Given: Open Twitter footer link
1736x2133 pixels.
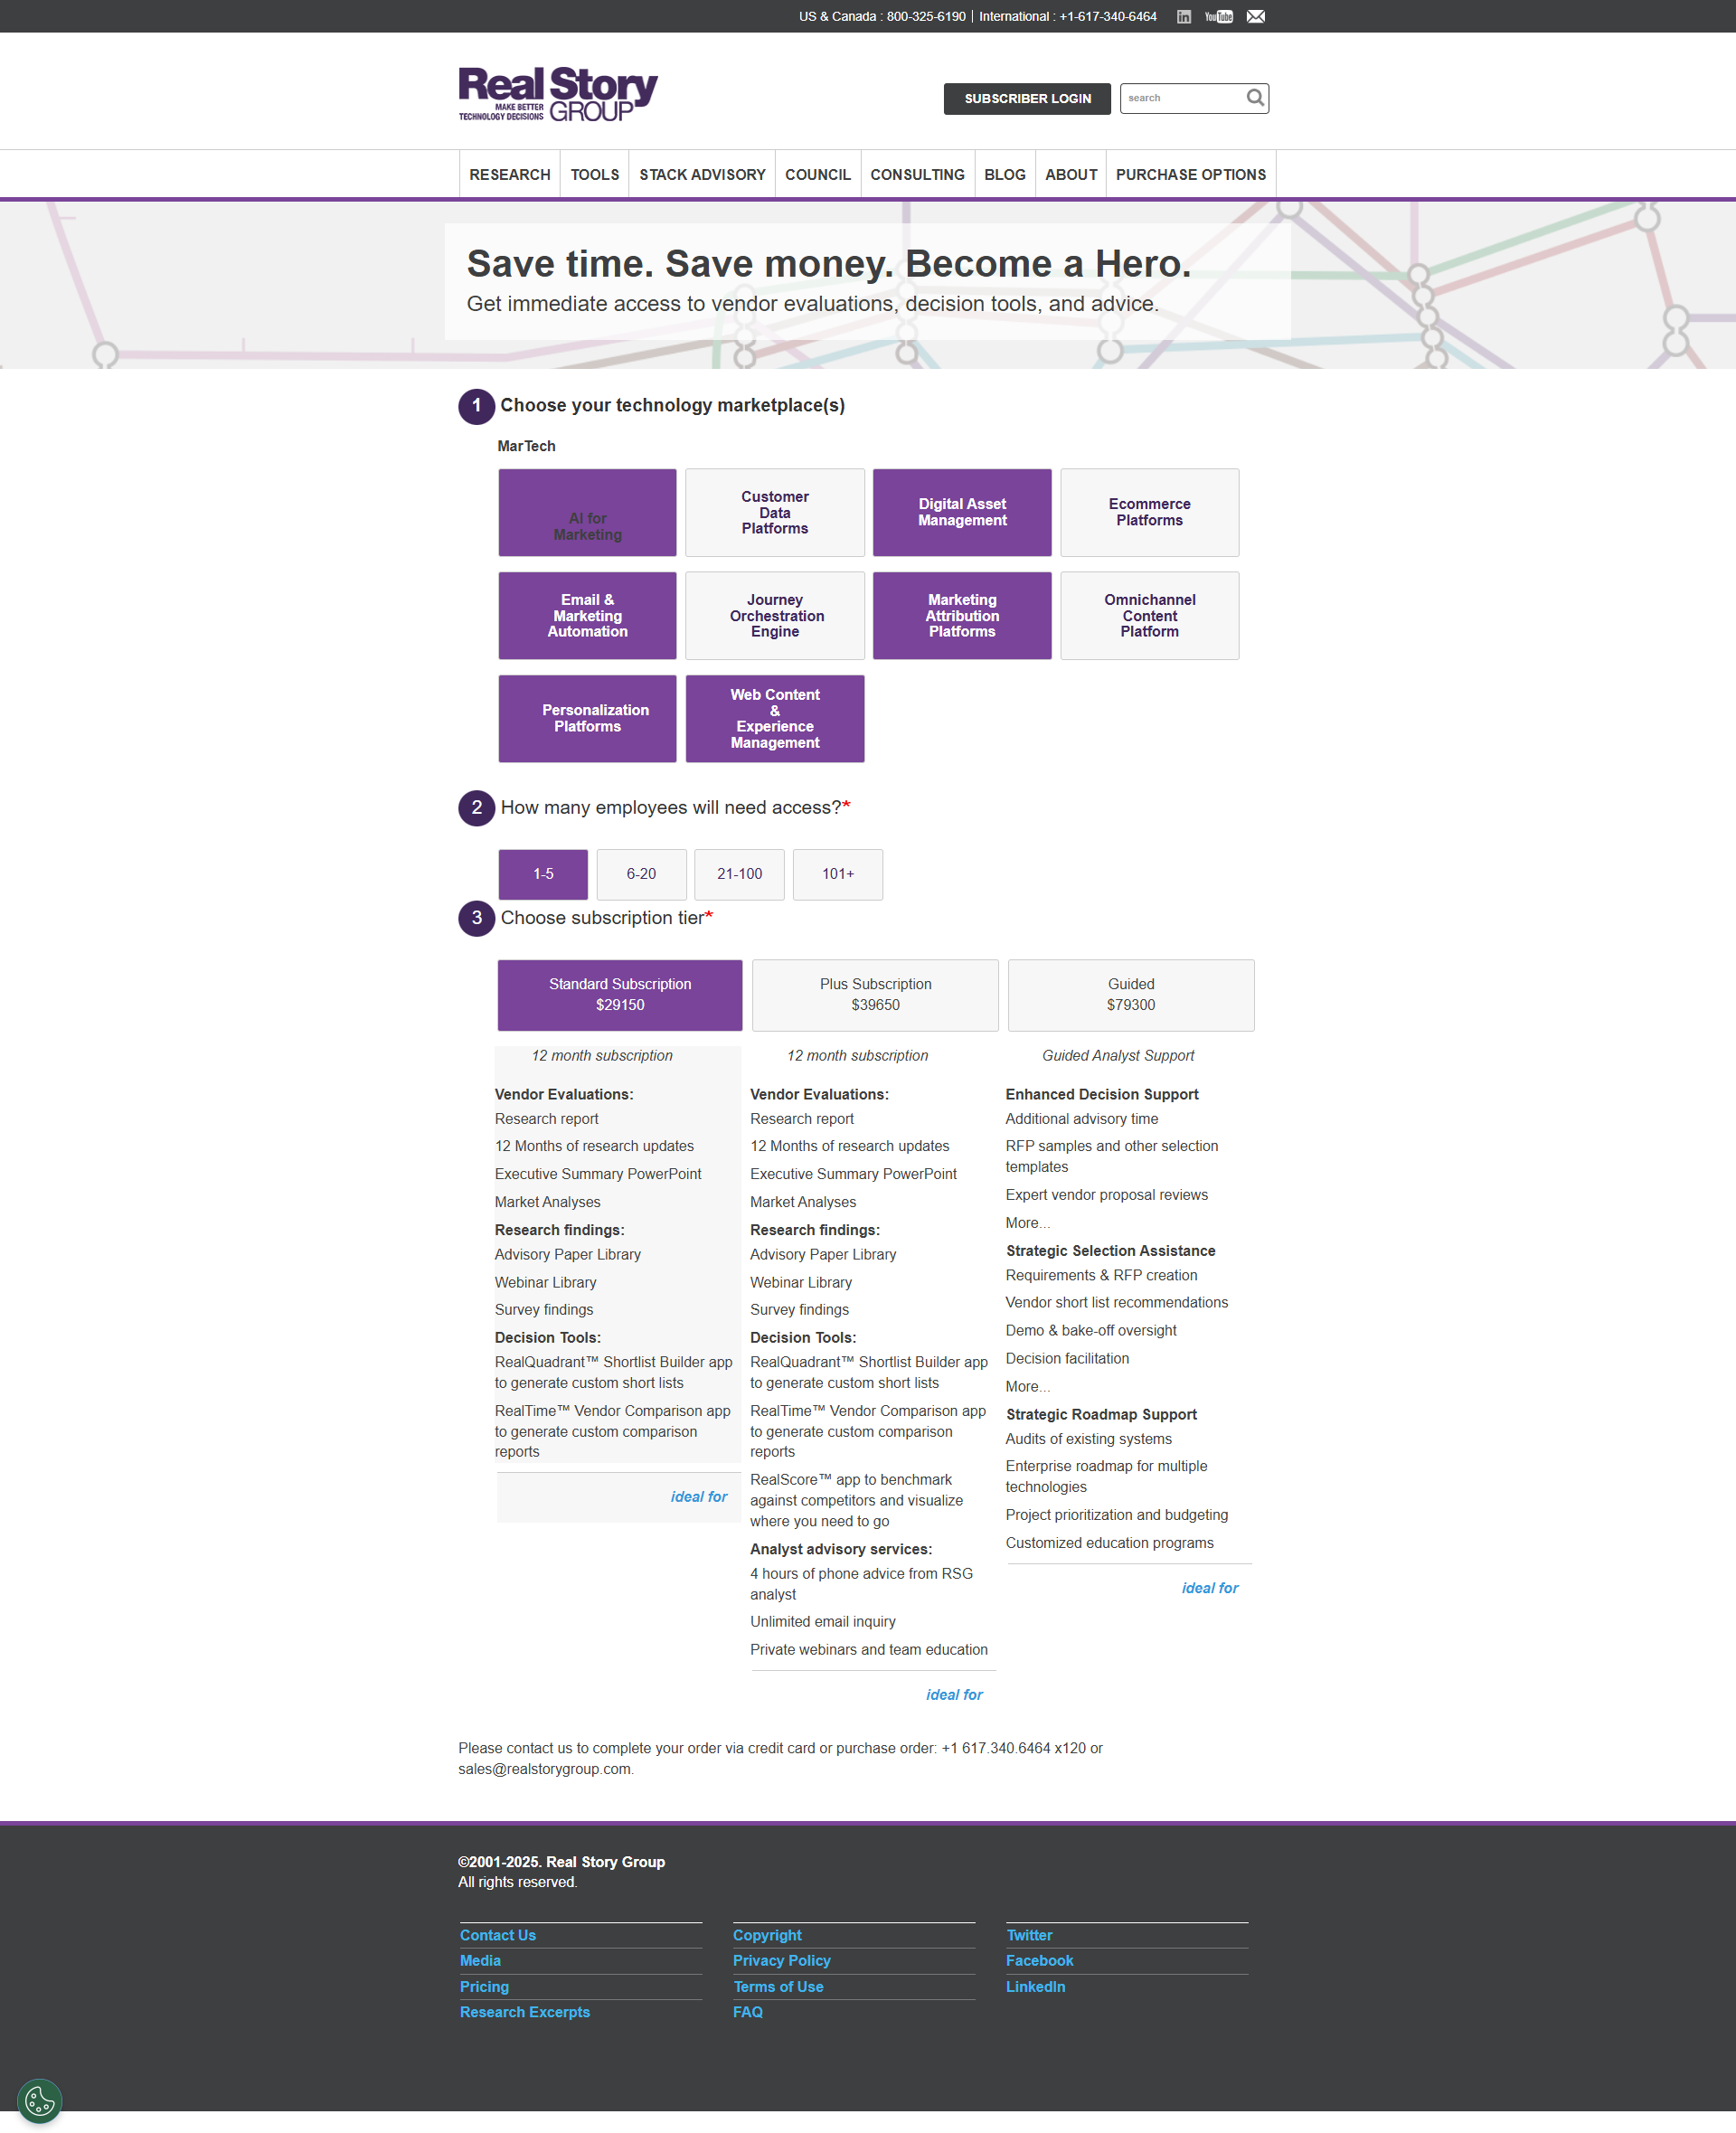Looking at the screenshot, I should [x=1029, y=1935].
